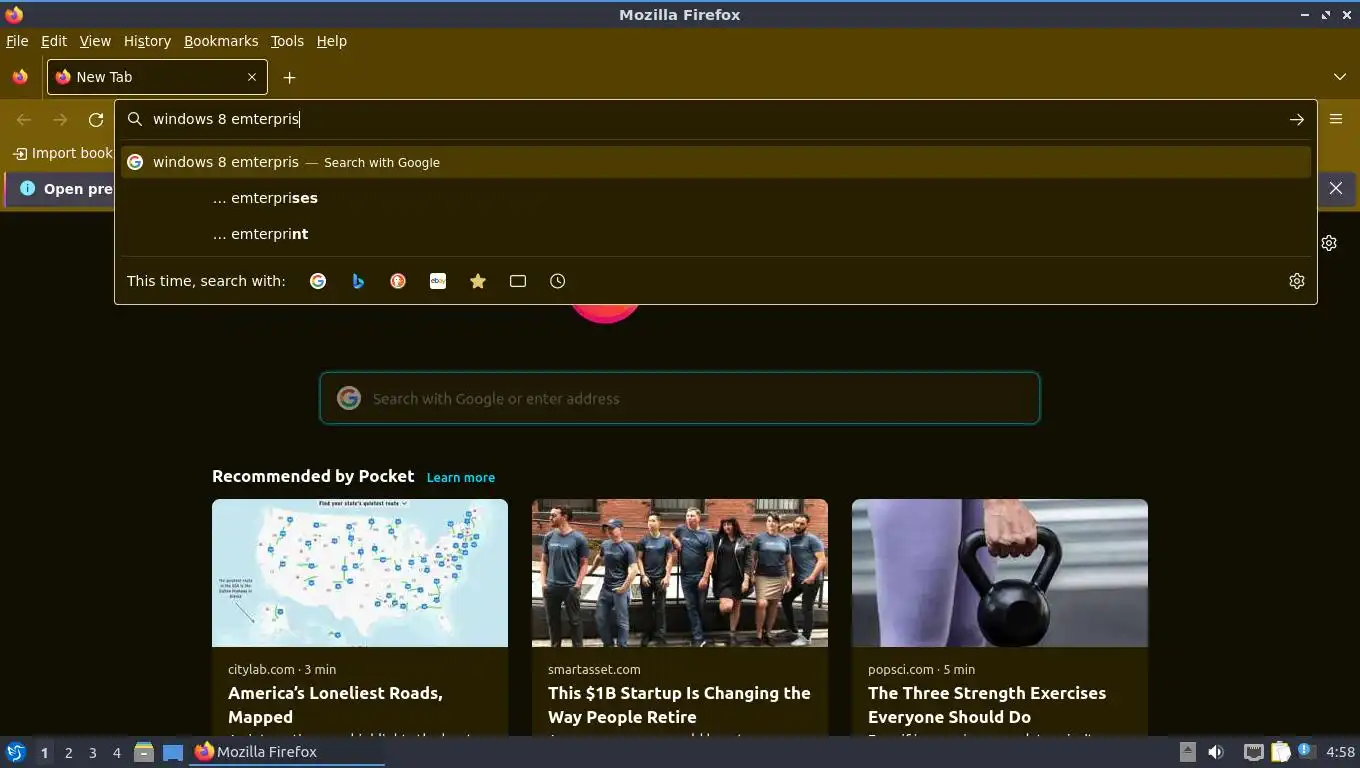Screen dimensions: 1360x768
Task: Switch to workspace 1 on the taskbar
Action: [x=44, y=752]
